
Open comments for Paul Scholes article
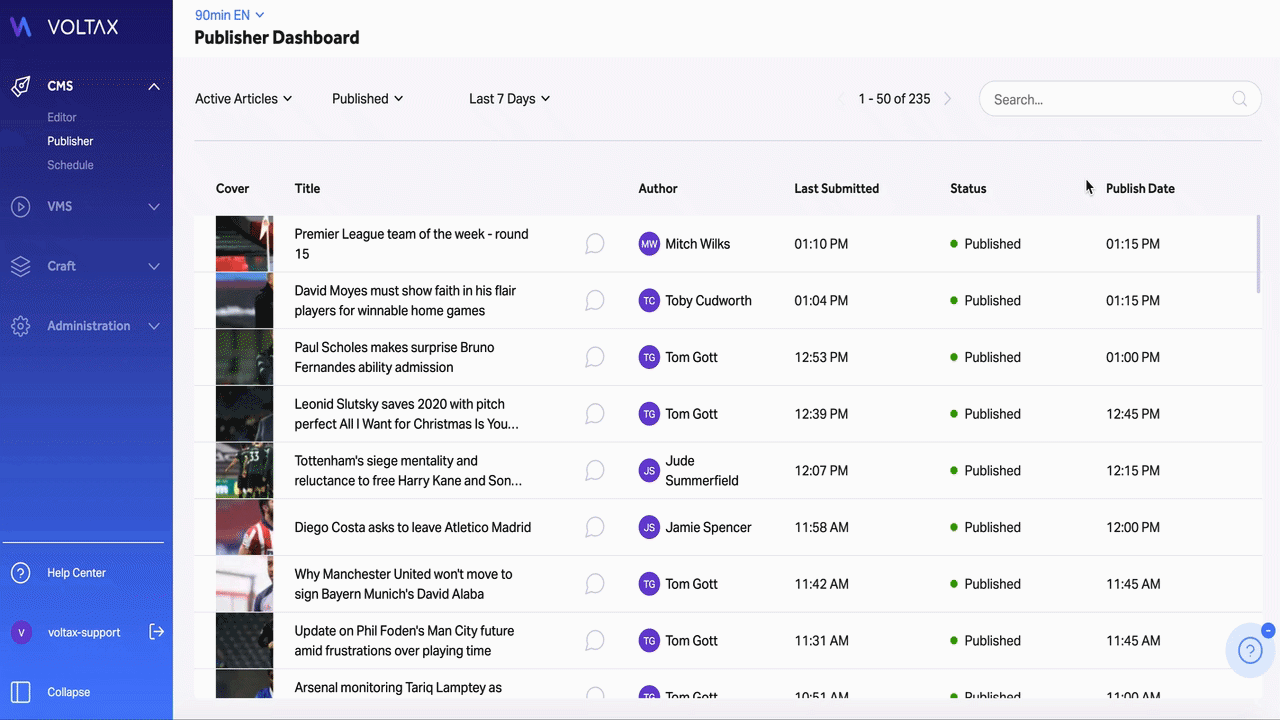pos(595,357)
